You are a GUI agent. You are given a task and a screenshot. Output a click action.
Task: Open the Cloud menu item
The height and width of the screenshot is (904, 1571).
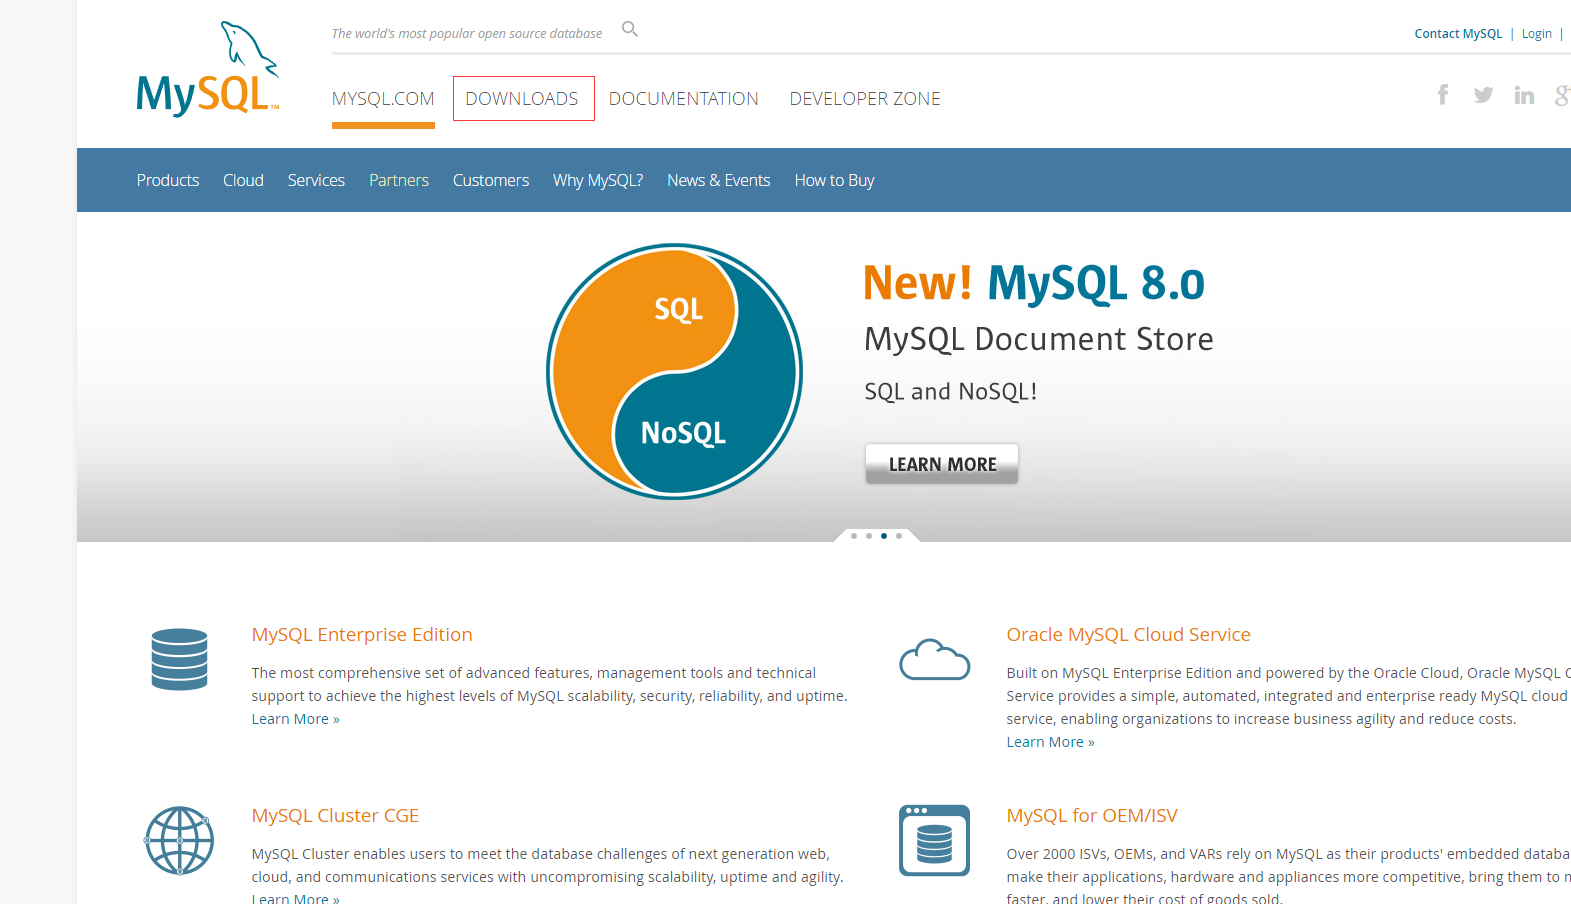tap(243, 180)
